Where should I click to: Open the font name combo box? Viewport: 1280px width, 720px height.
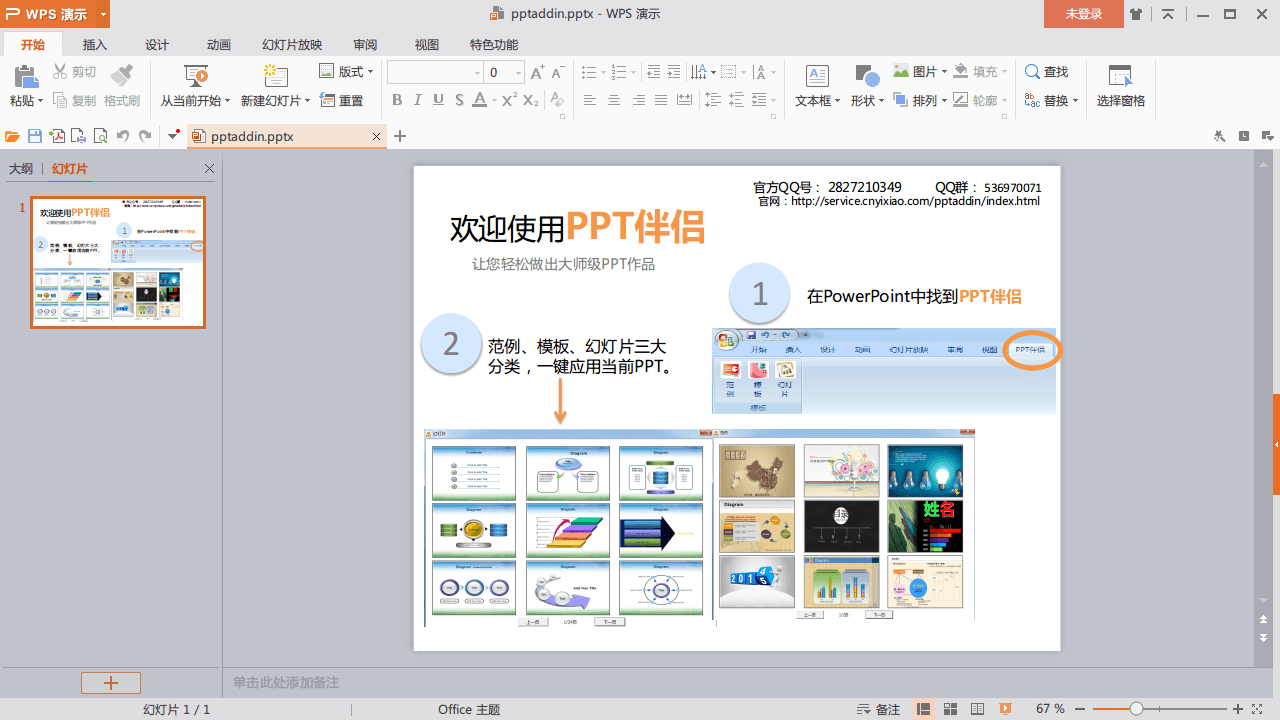[435, 73]
